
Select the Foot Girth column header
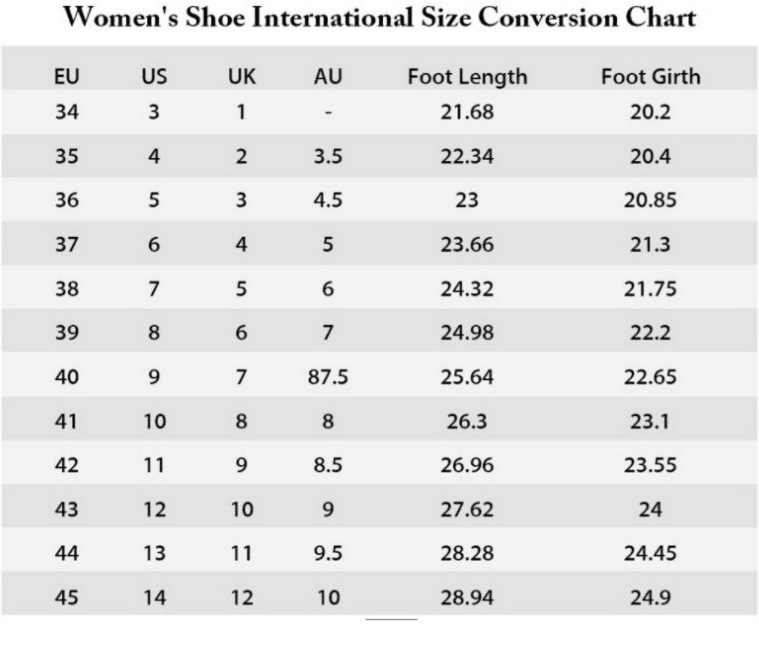click(x=650, y=77)
